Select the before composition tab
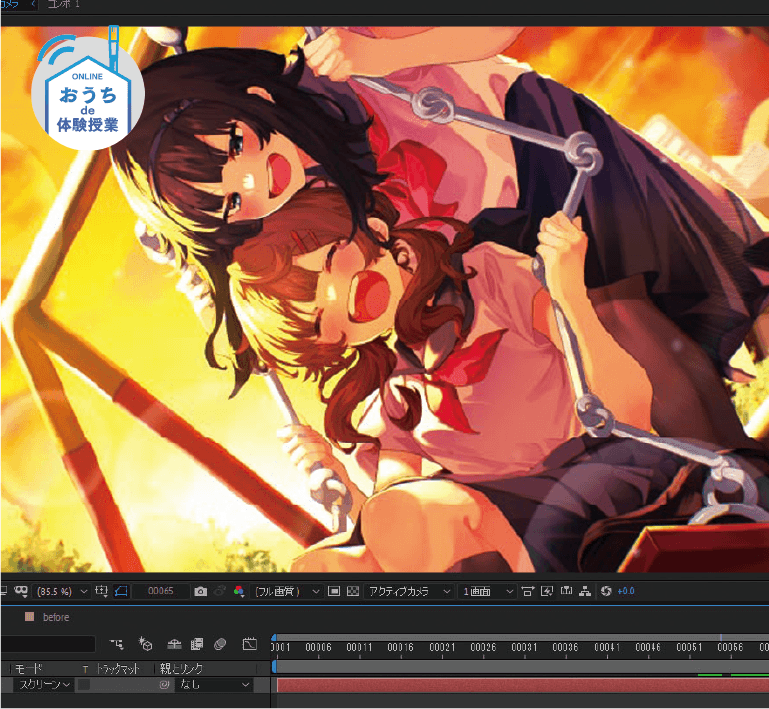This screenshot has height=709, width=769. click(56, 617)
